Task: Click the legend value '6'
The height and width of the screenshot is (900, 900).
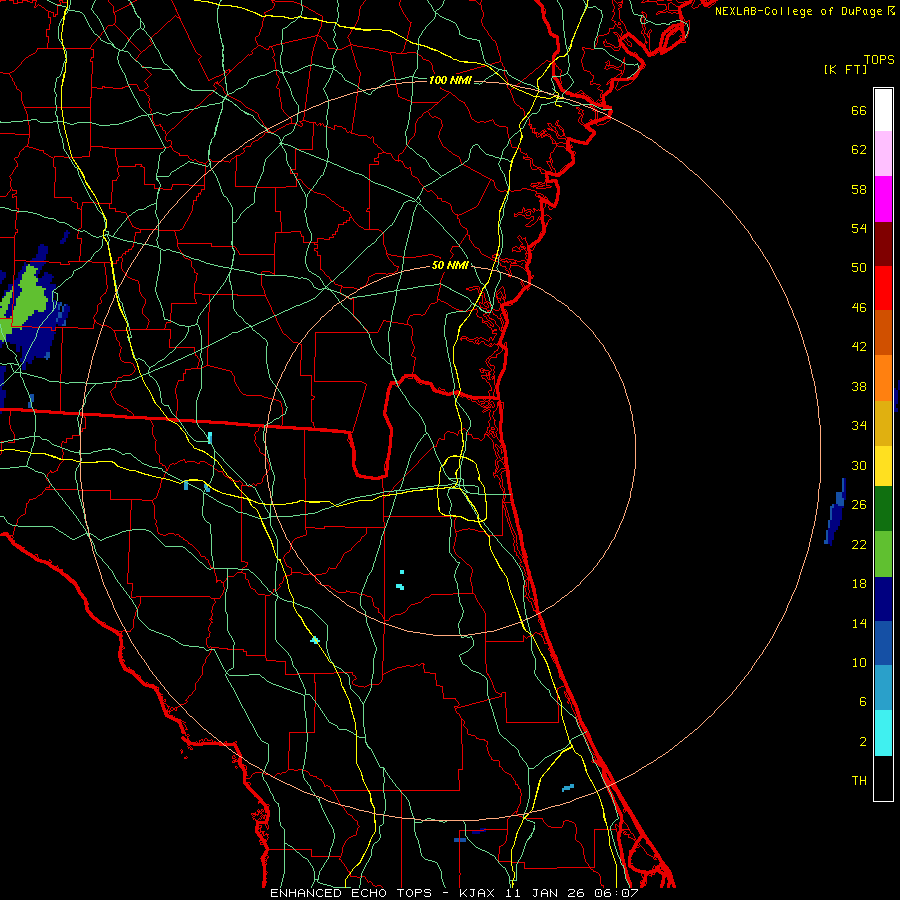Action: [863, 702]
